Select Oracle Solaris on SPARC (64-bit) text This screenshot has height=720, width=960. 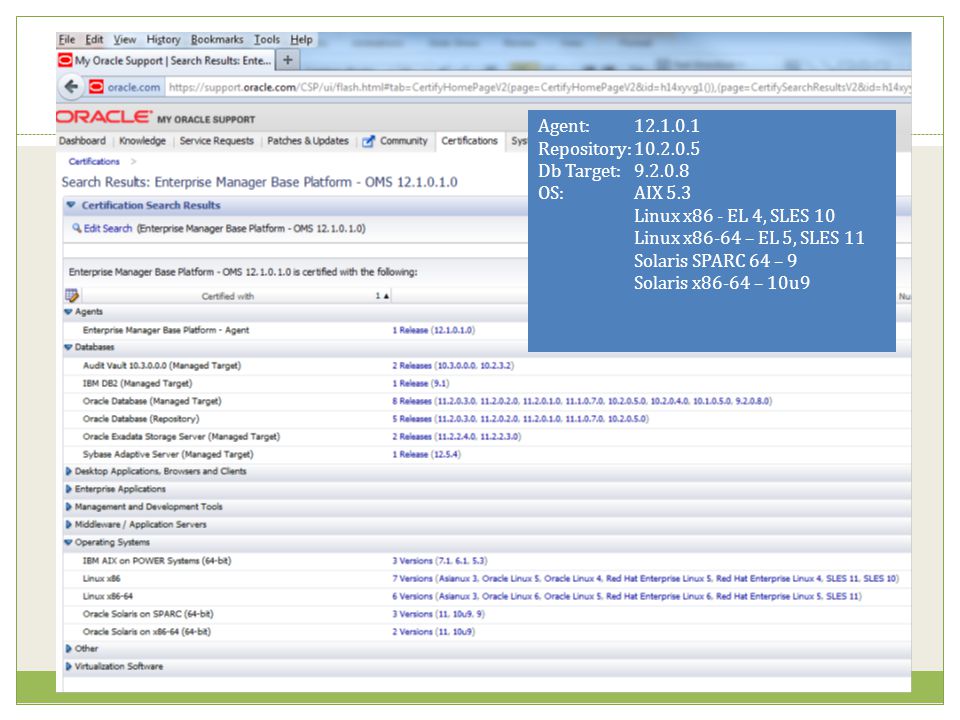(x=148, y=614)
